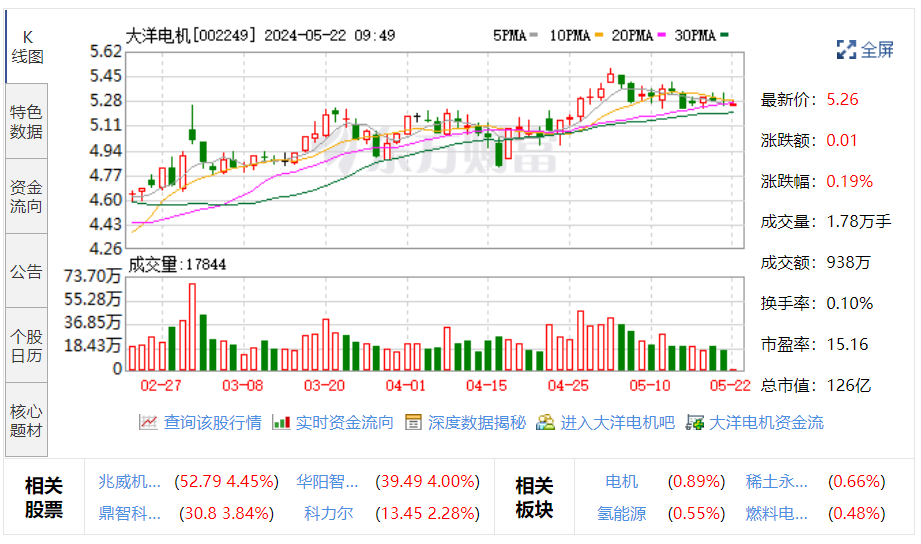
Task: Click the 涨跌额 value 0.01
Action: pos(842,140)
